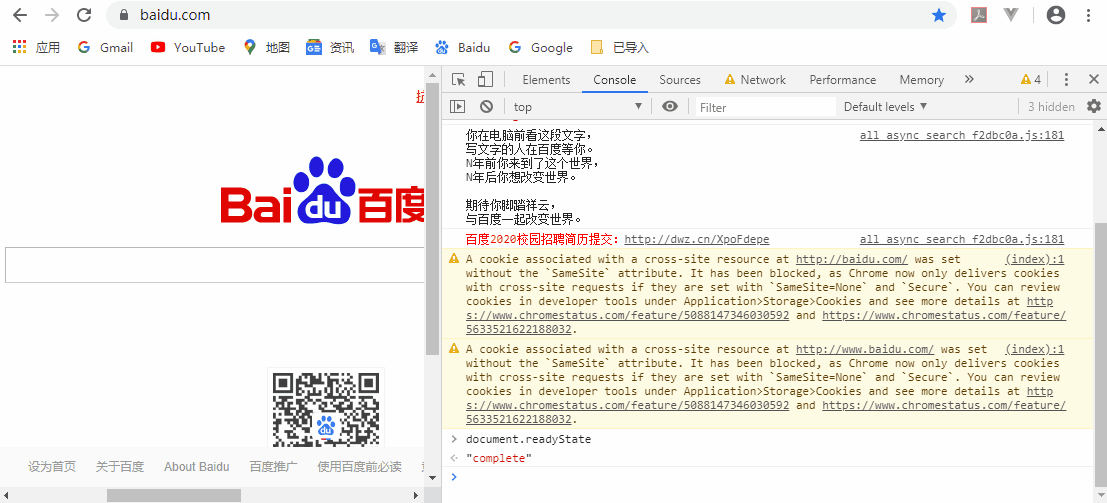Open the 翻译 translate bookmark

coord(394,47)
